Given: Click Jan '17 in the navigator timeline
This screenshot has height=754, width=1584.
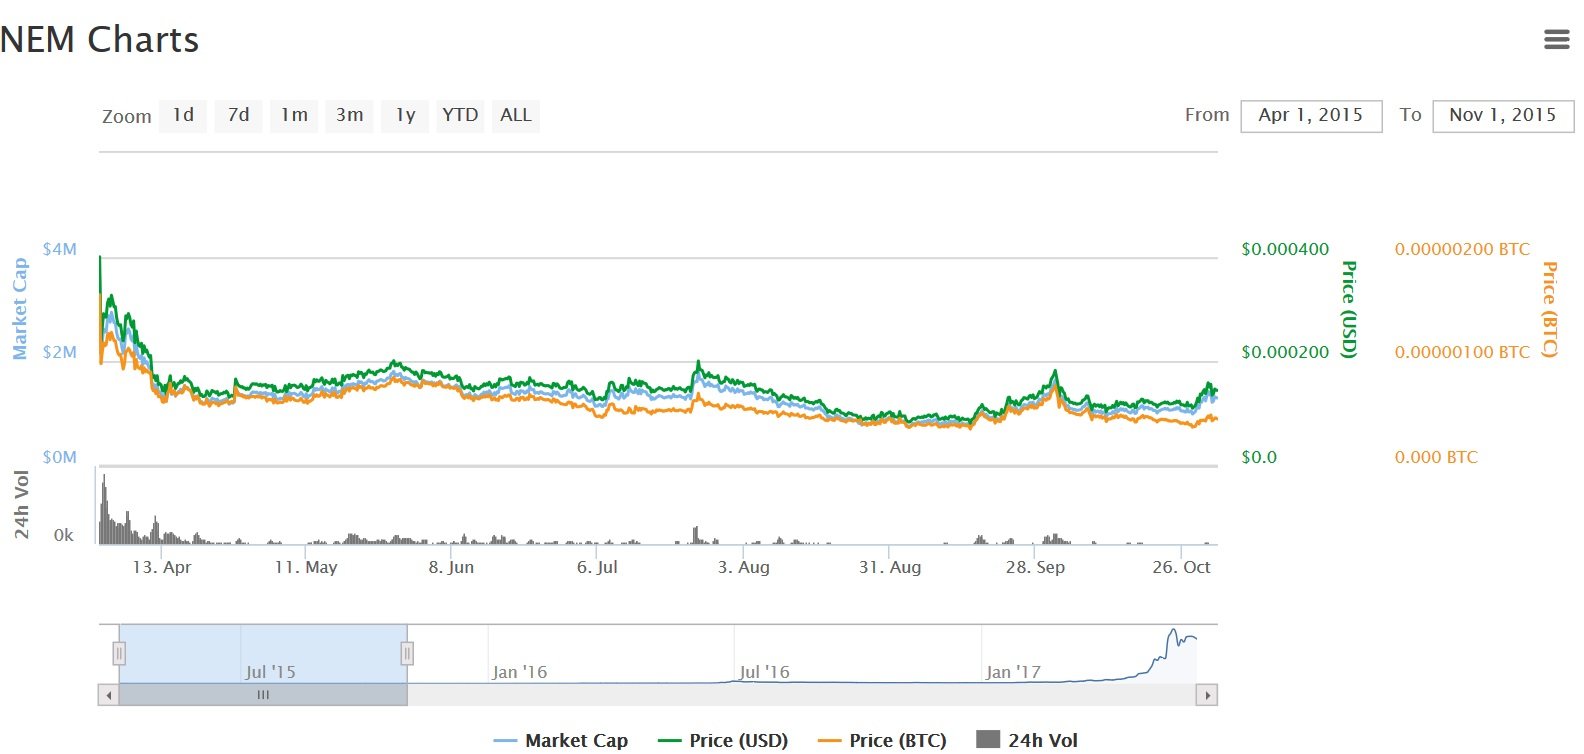Looking at the screenshot, I should (1013, 672).
